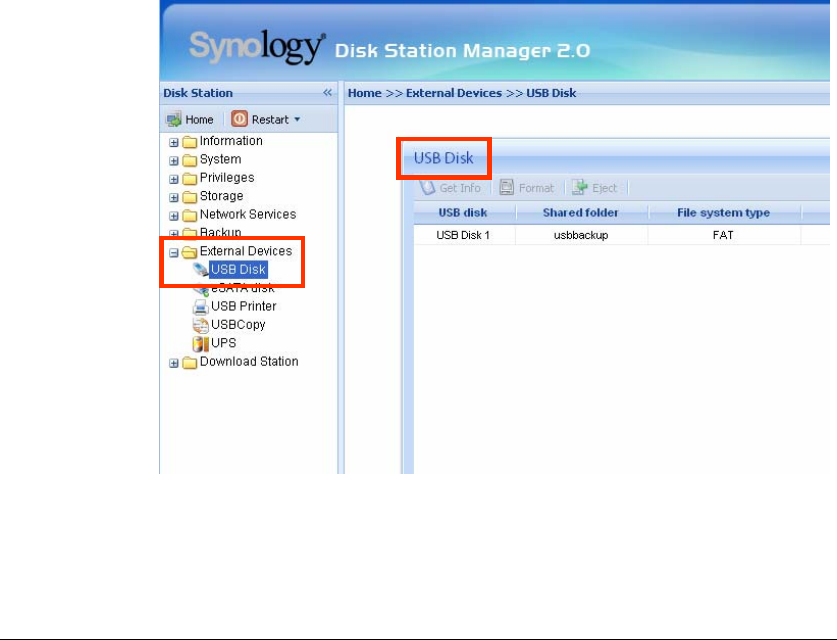The image size is (837, 640).
Task: Click the System folder icon
Action: tap(189, 160)
